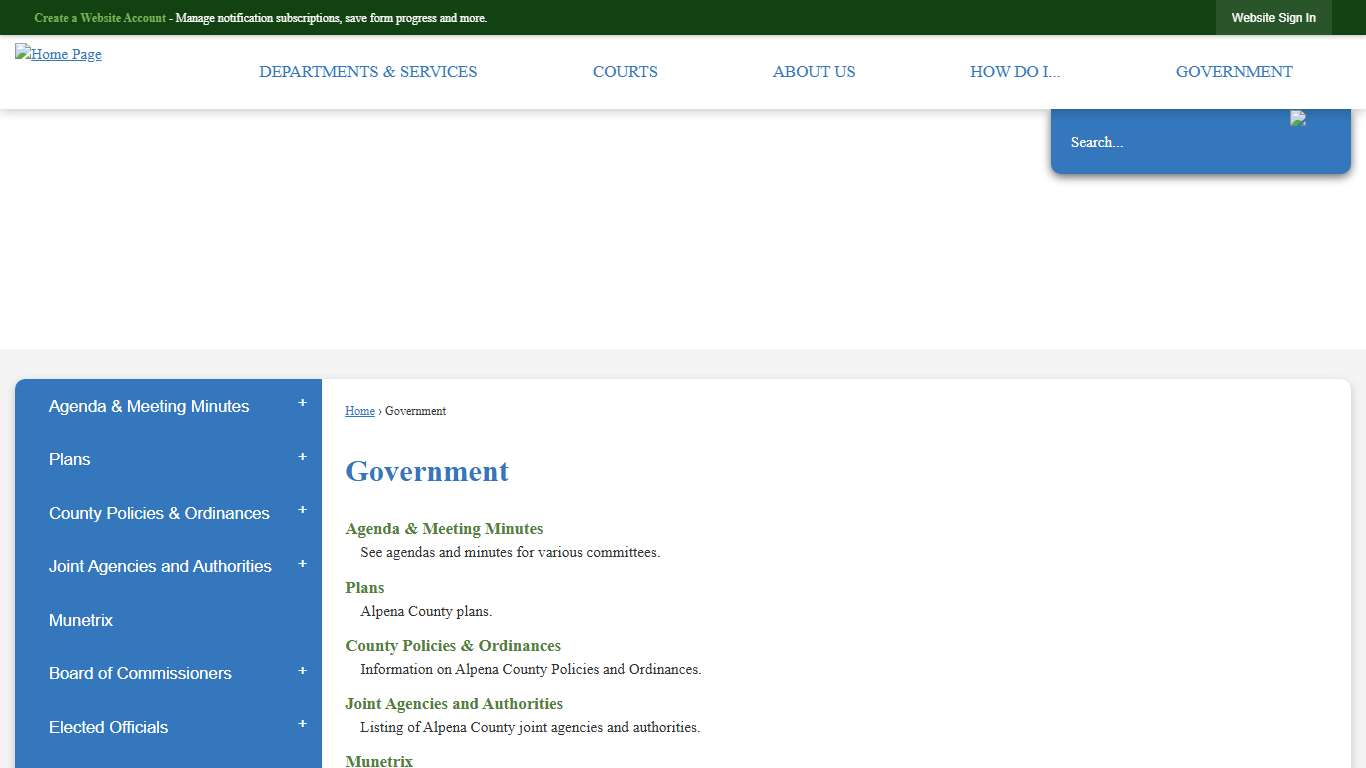Expand Board of Commissioners in sidebar

302,670
